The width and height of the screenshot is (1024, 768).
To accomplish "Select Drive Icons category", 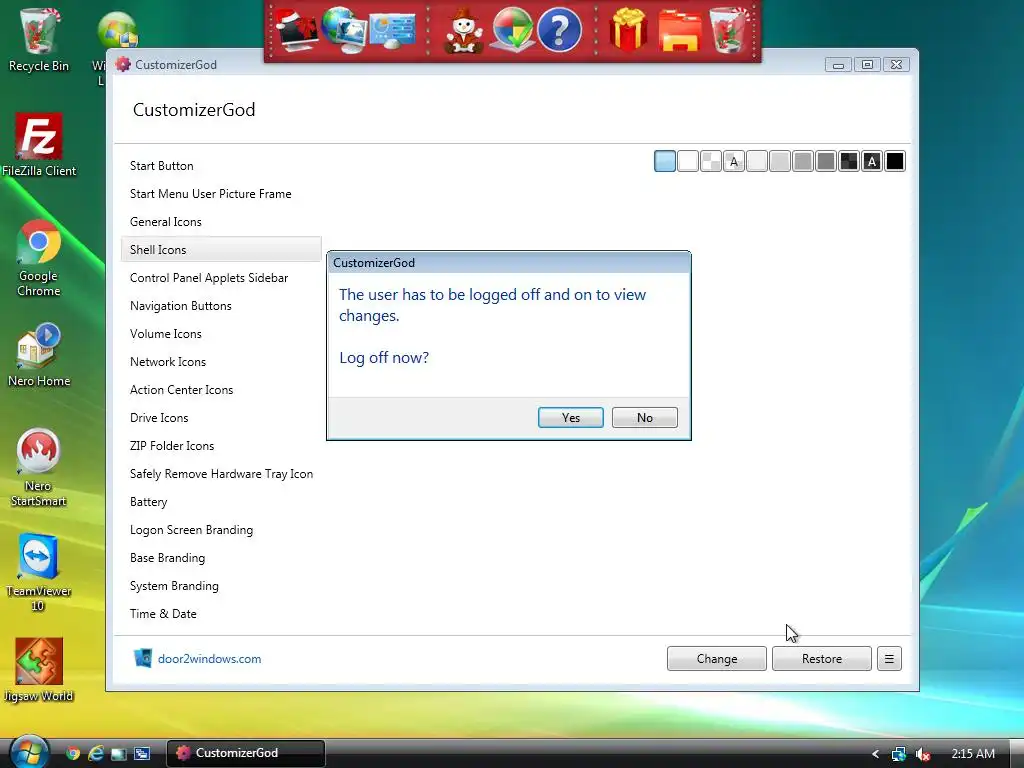I will 221,418.
